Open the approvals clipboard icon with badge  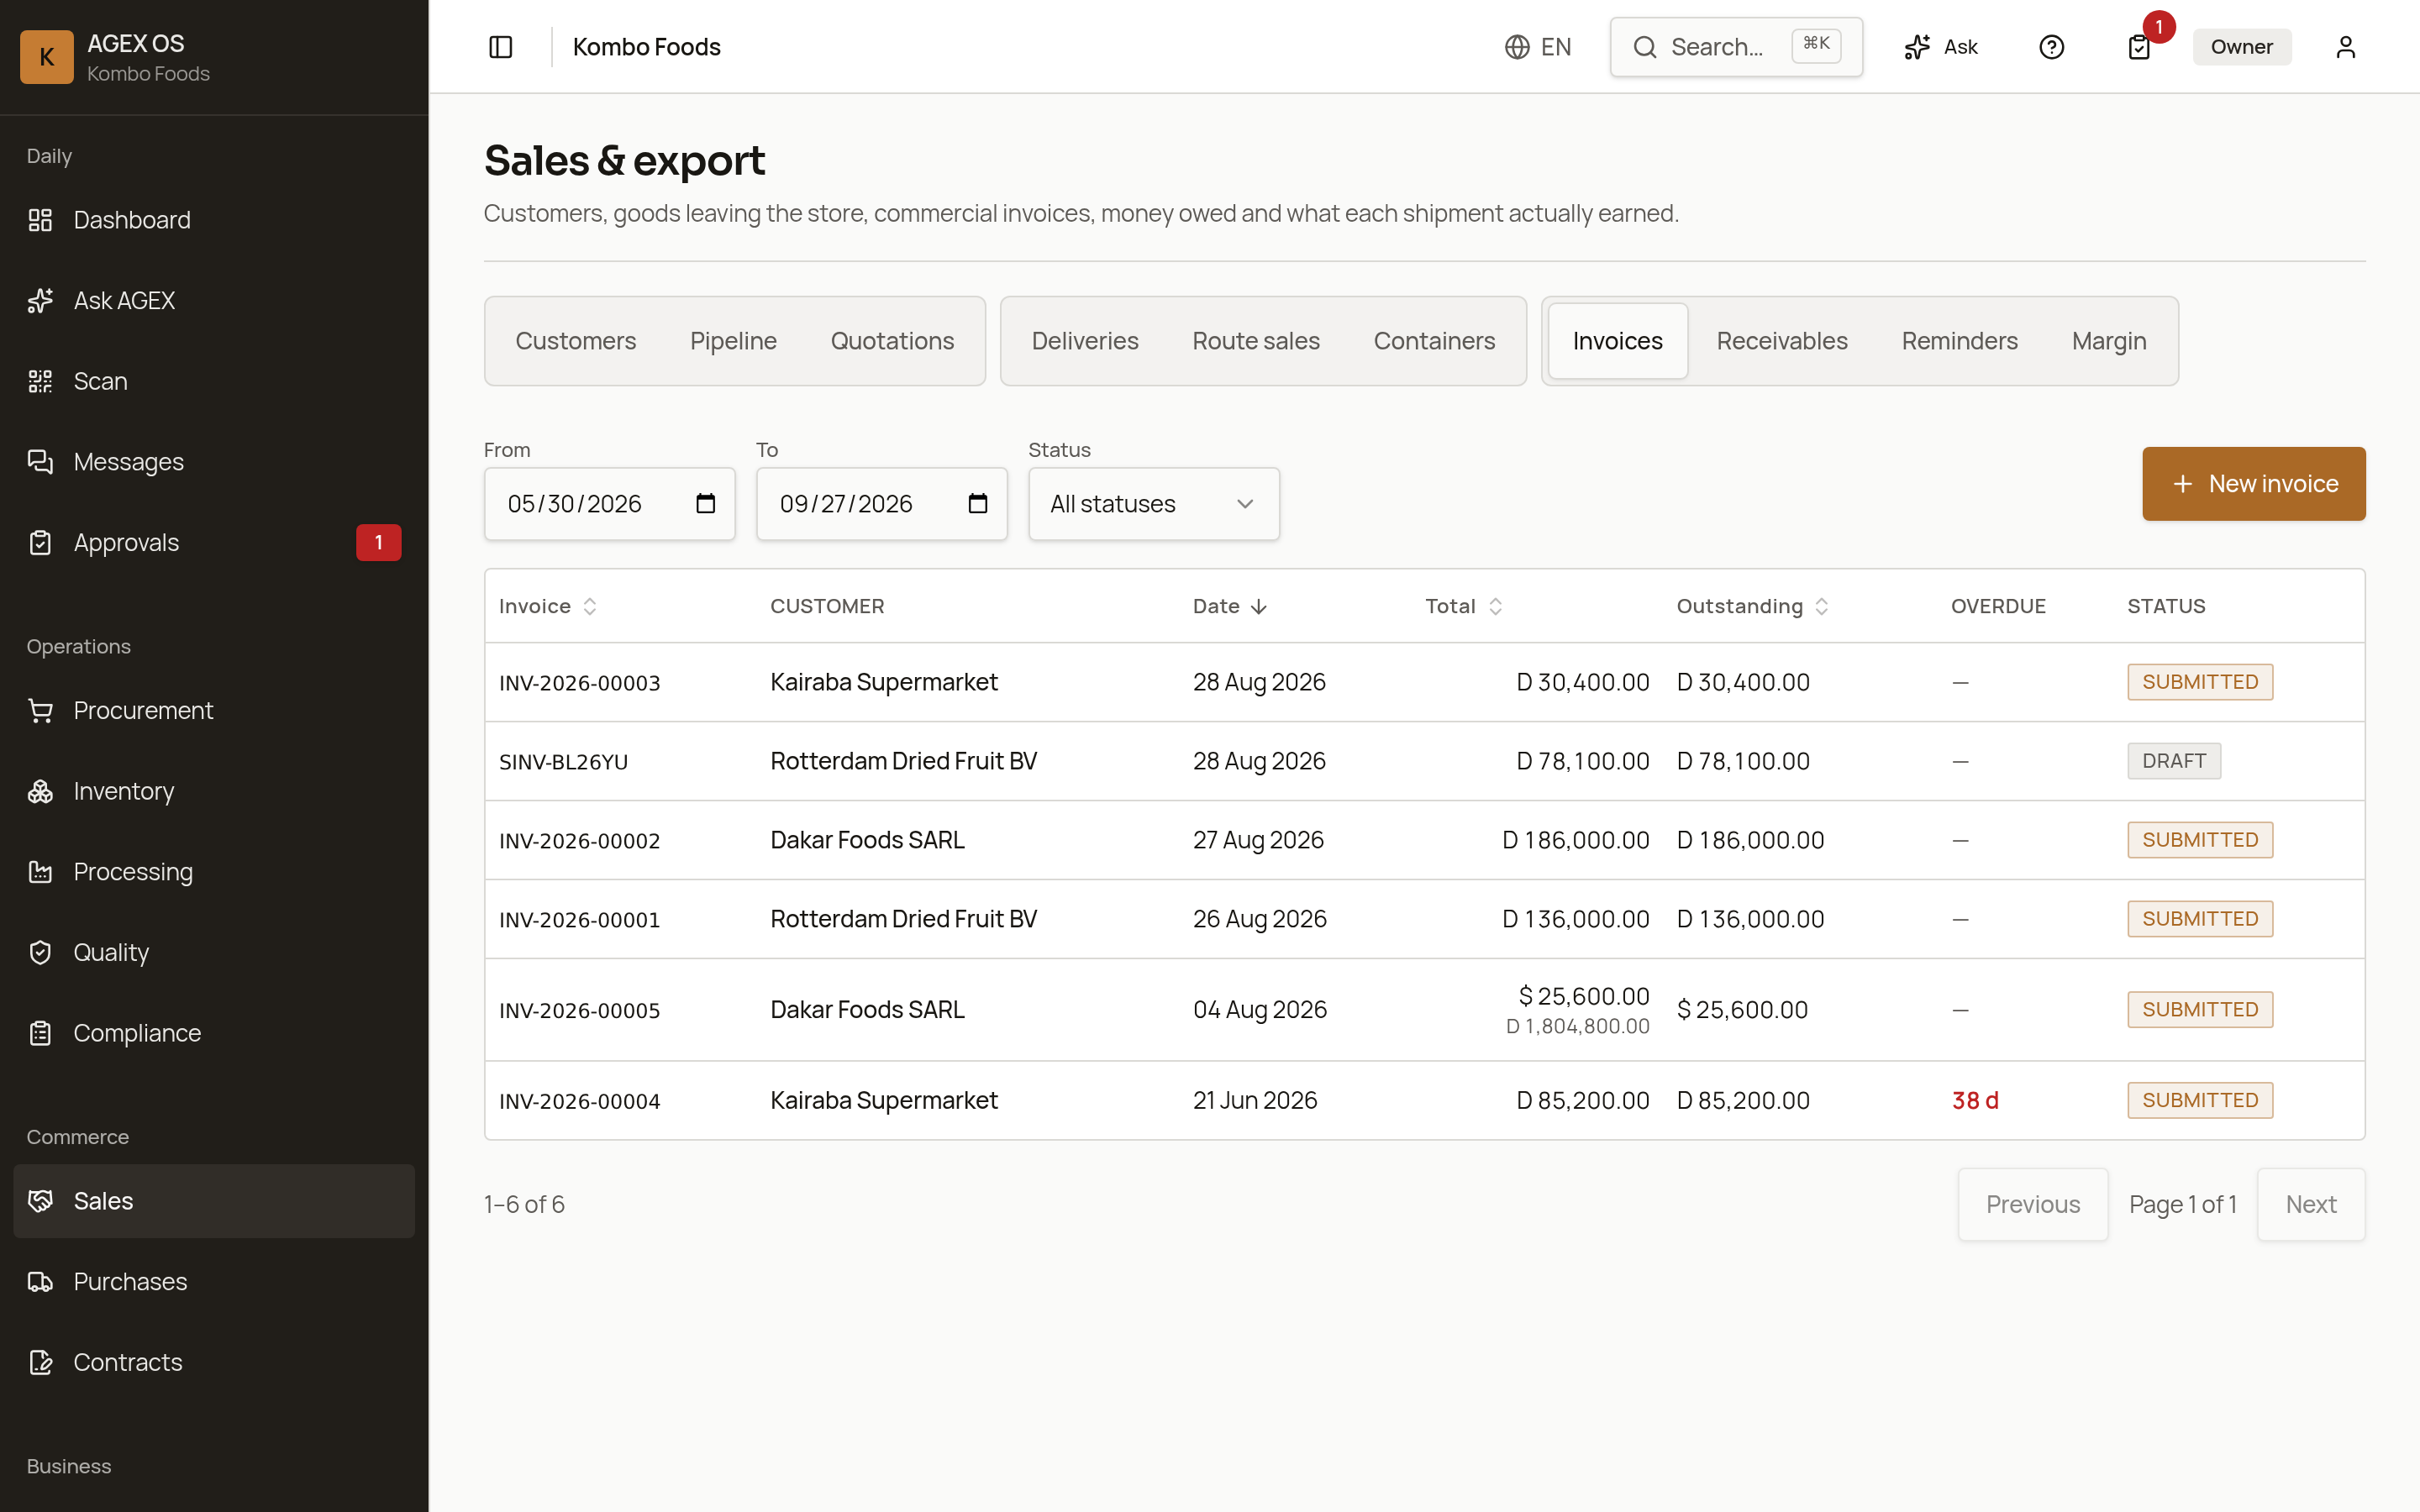tap(2139, 47)
